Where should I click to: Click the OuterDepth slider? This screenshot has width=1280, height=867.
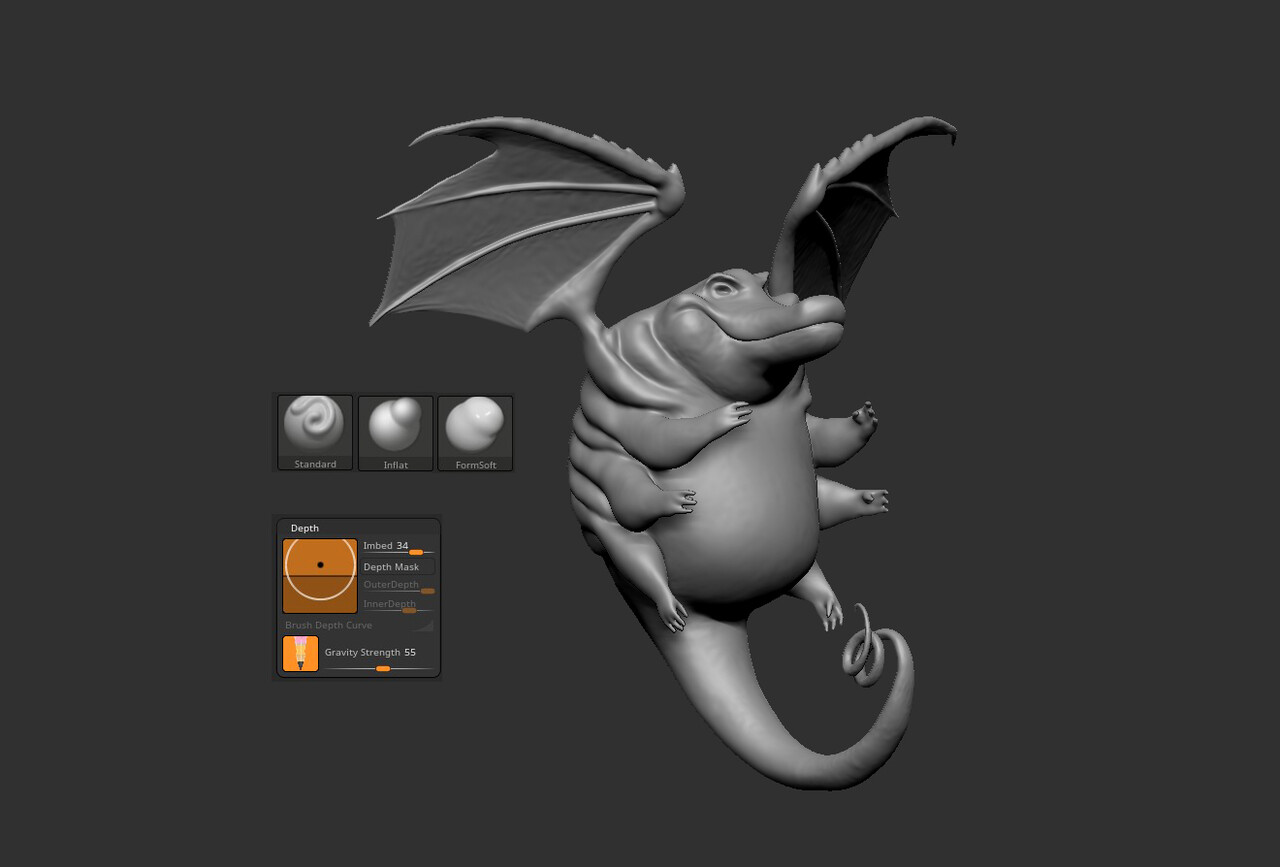pyautogui.click(x=398, y=586)
